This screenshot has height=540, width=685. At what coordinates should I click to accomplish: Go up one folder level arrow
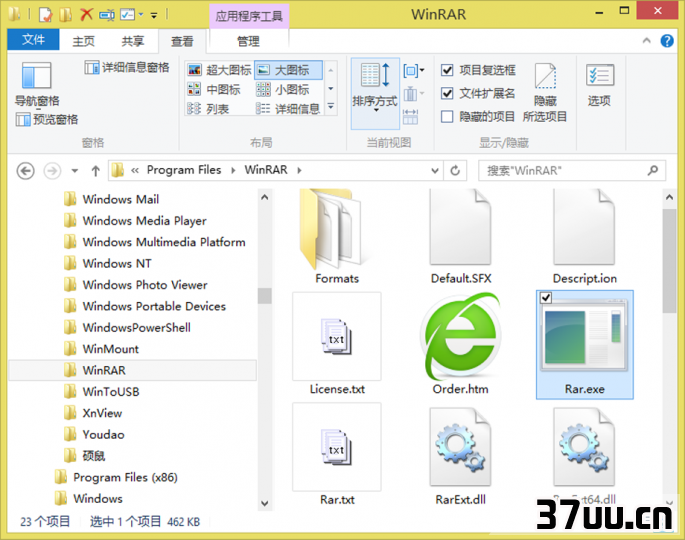[x=95, y=170]
